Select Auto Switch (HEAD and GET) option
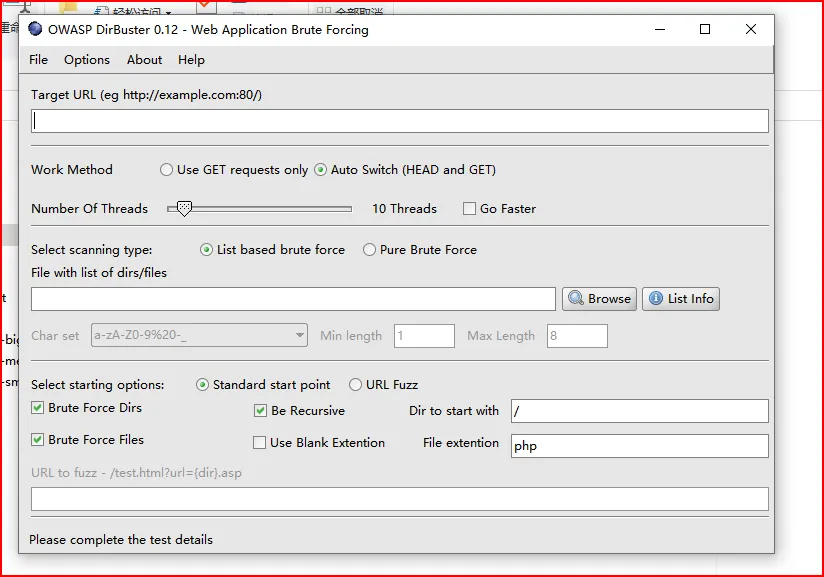The width and height of the screenshot is (824, 577). pyautogui.click(x=320, y=170)
